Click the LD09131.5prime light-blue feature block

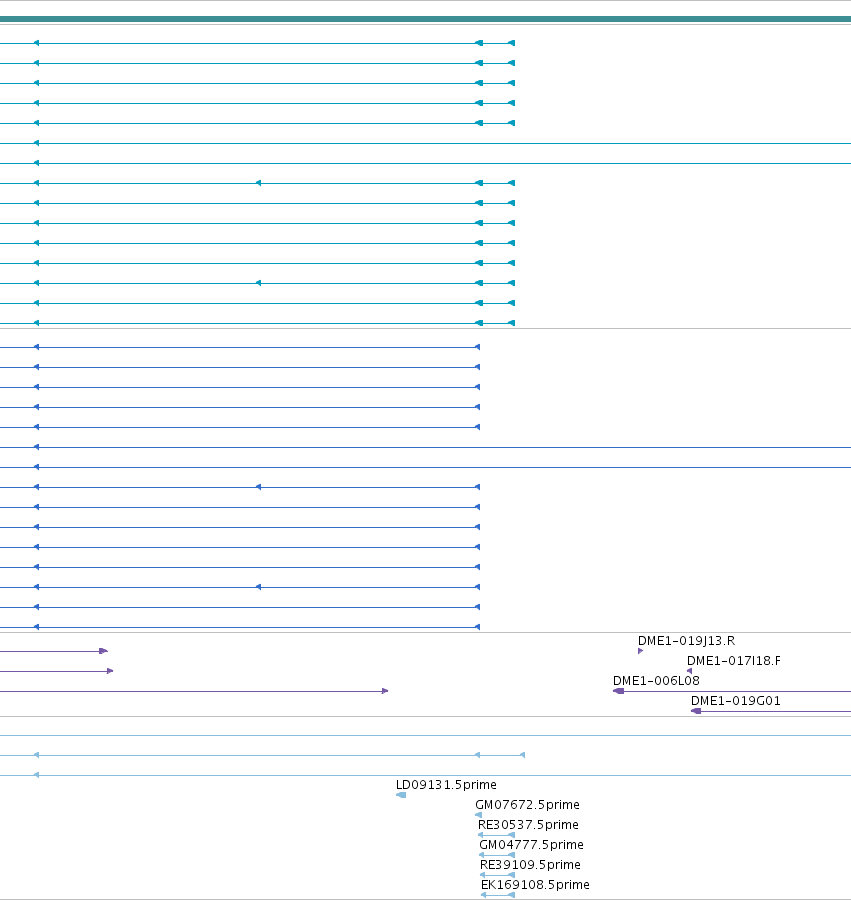(401, 795)
